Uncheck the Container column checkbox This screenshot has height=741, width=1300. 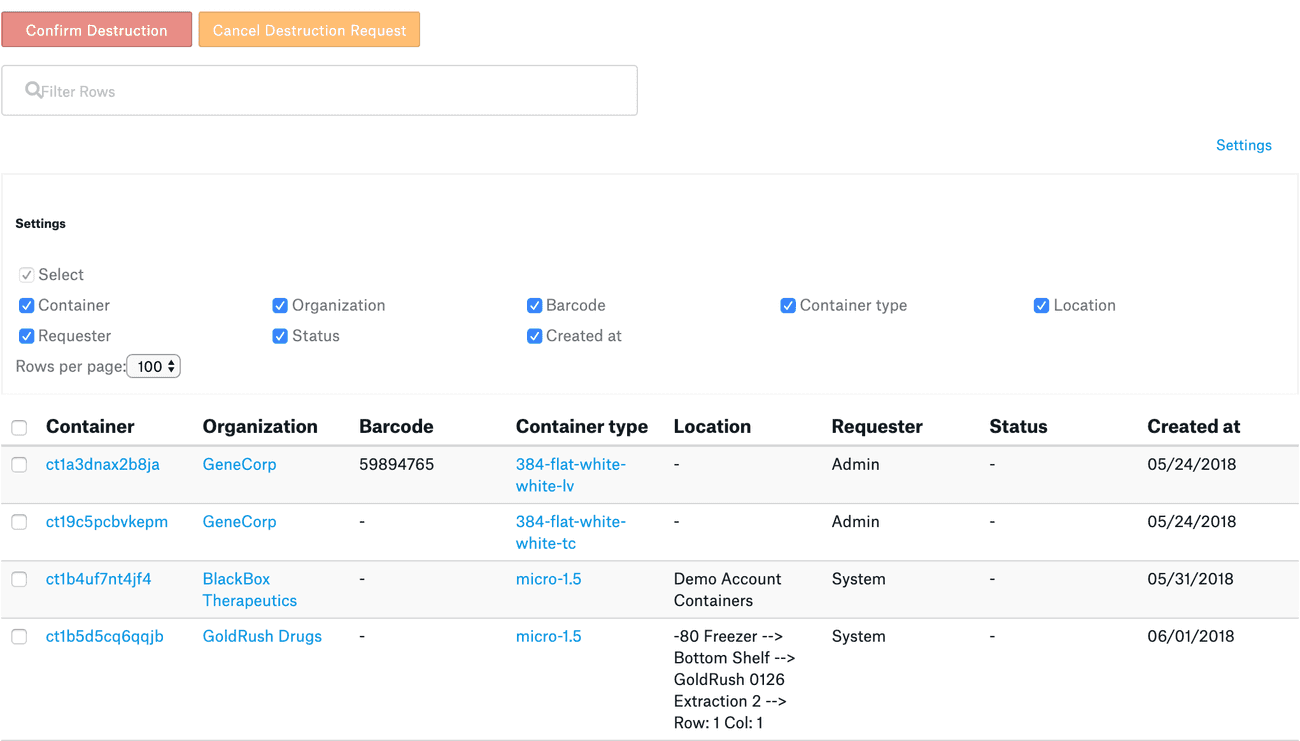coord(27,306)
